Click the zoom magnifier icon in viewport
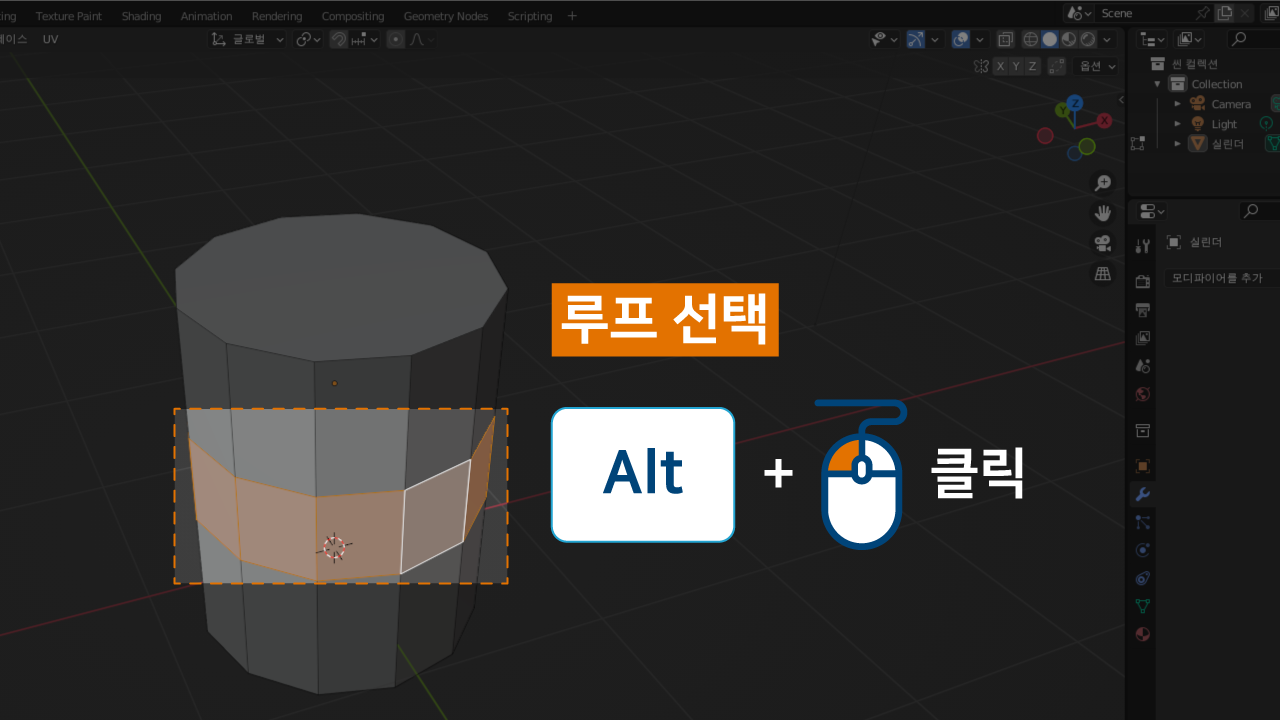Screen dimensions: 1280x720 pyautogui.click(x=1103, y=183)
